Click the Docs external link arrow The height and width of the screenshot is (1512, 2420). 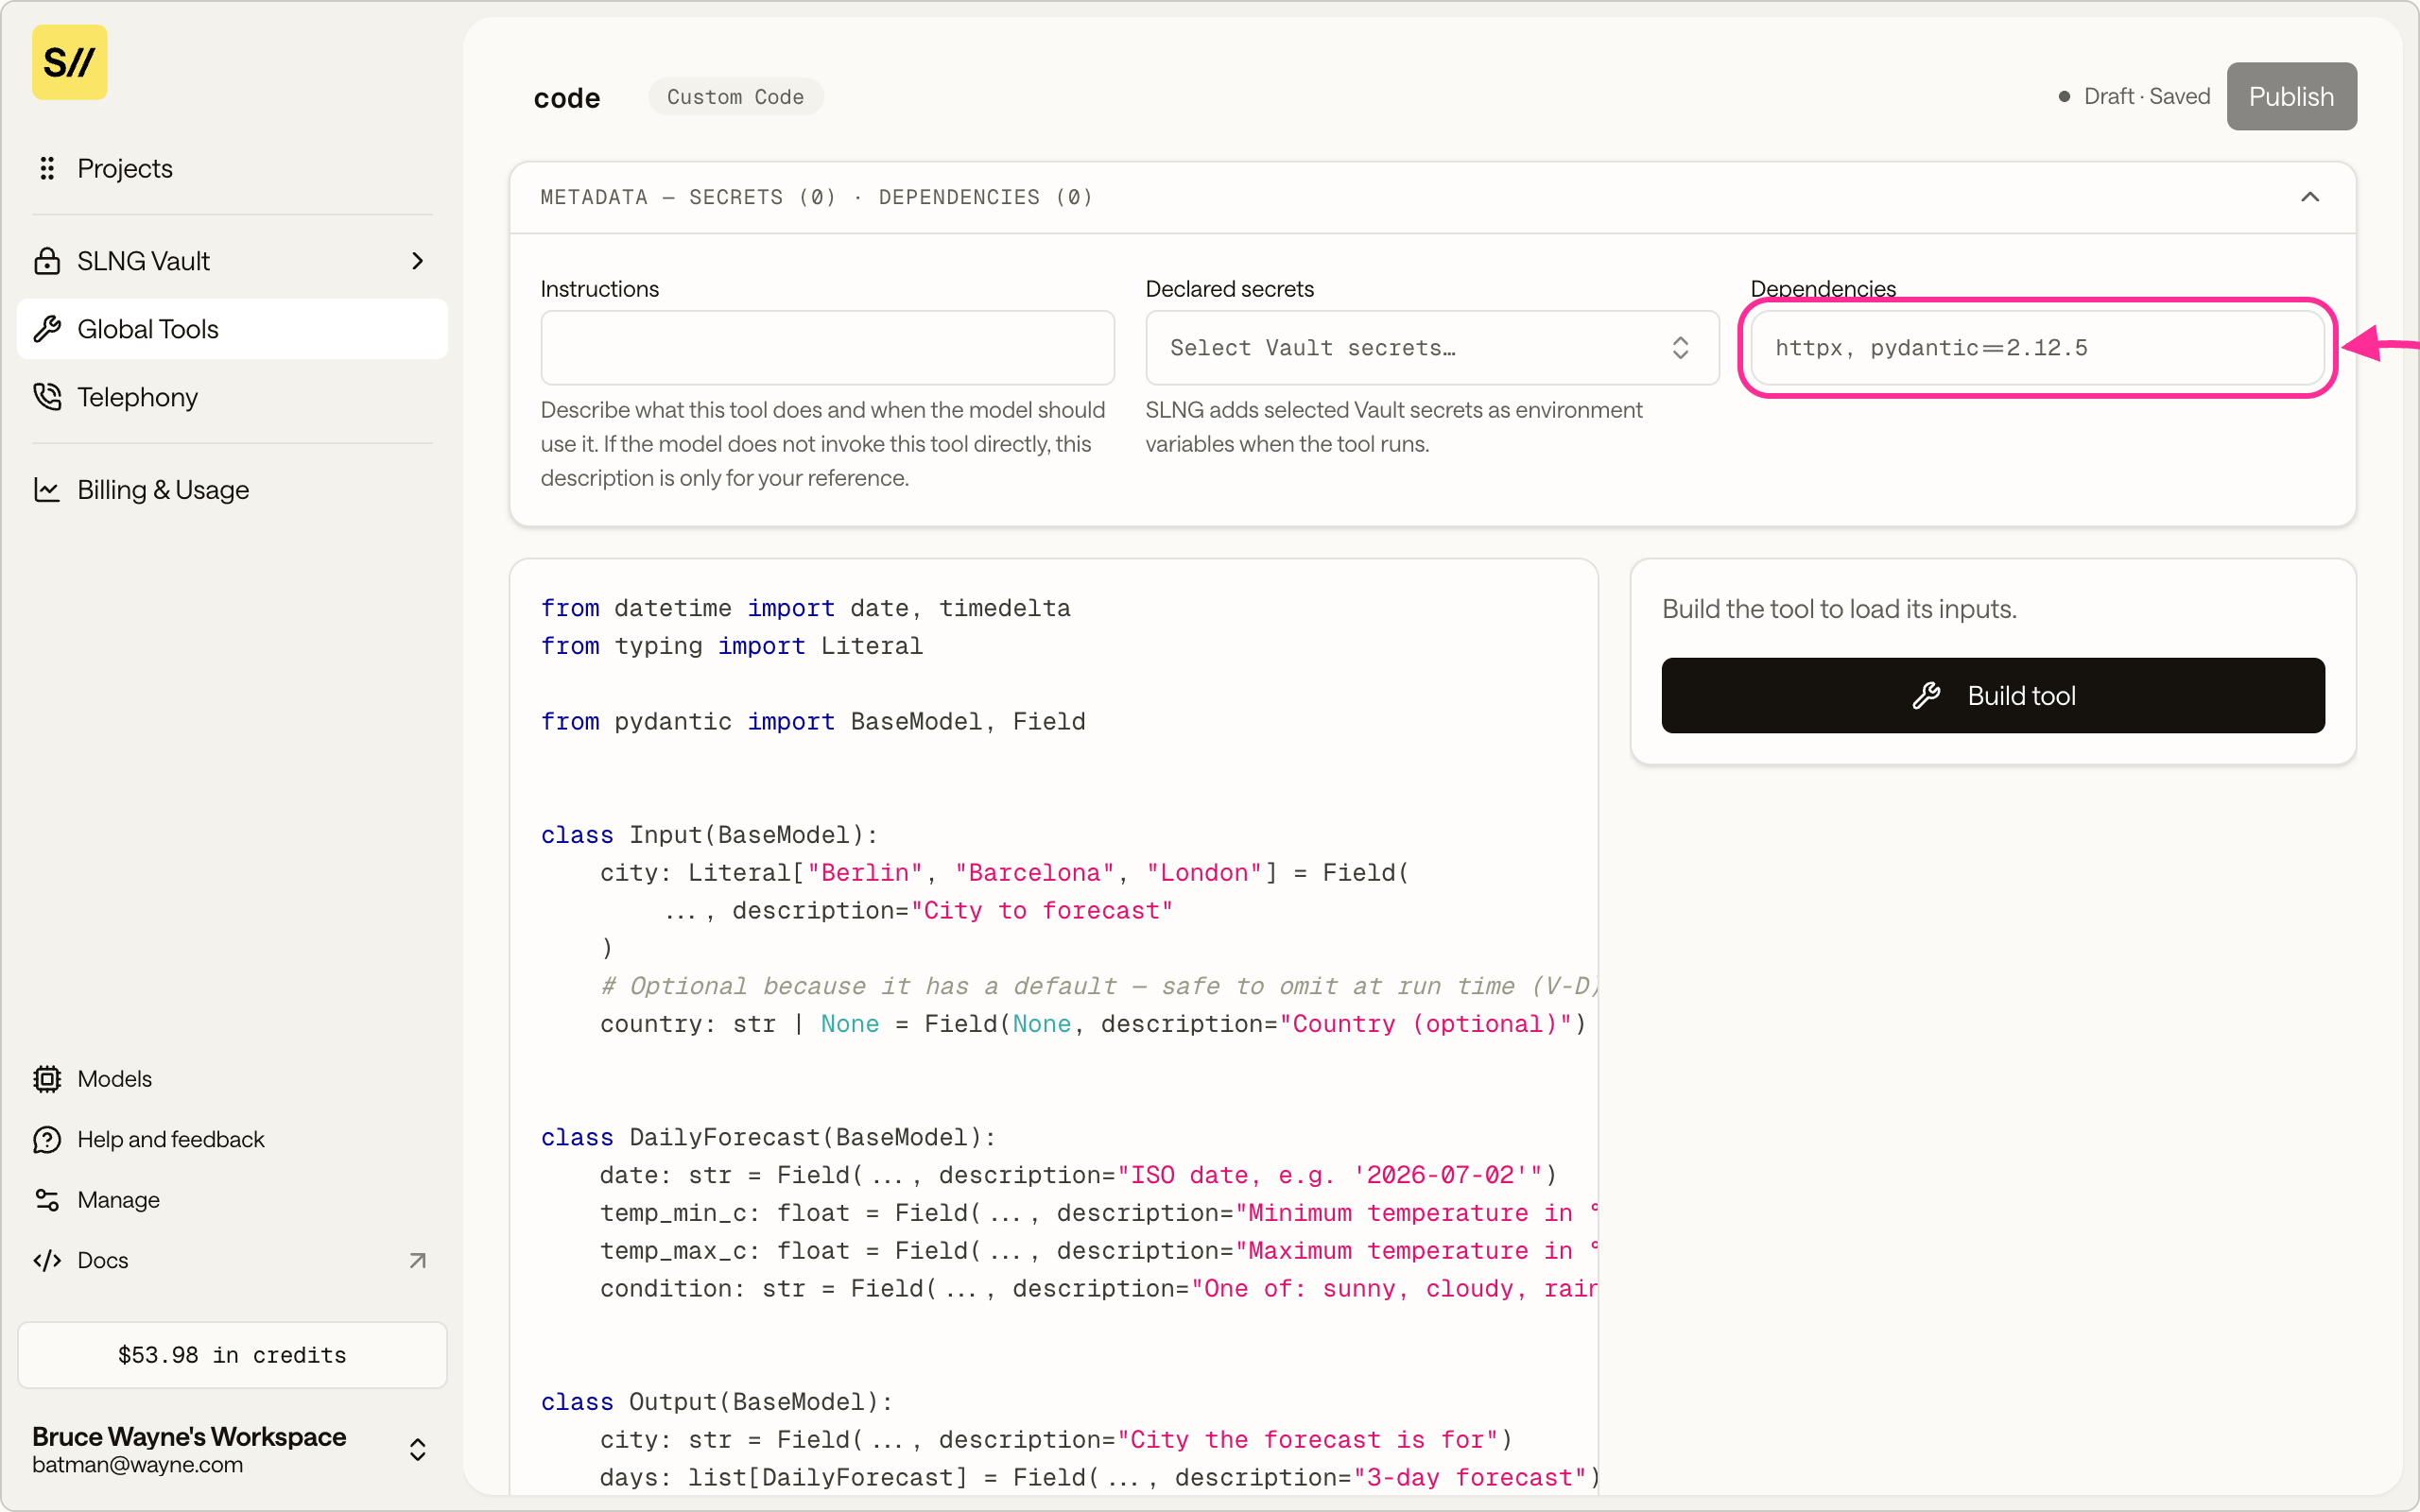pos(418,1261)
